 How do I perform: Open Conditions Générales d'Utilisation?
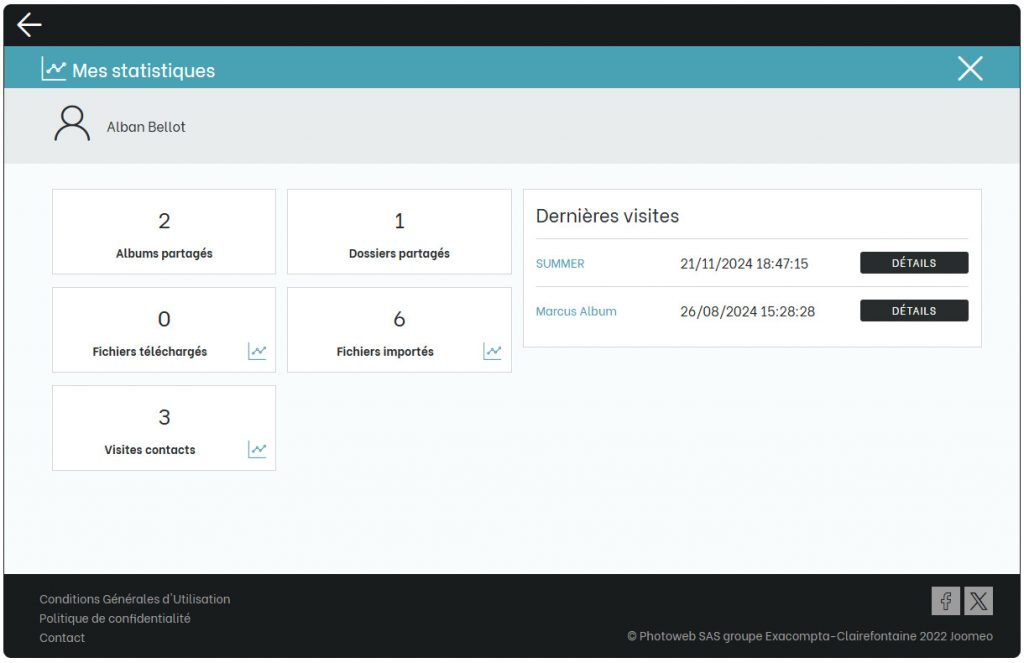click(135, 599)
